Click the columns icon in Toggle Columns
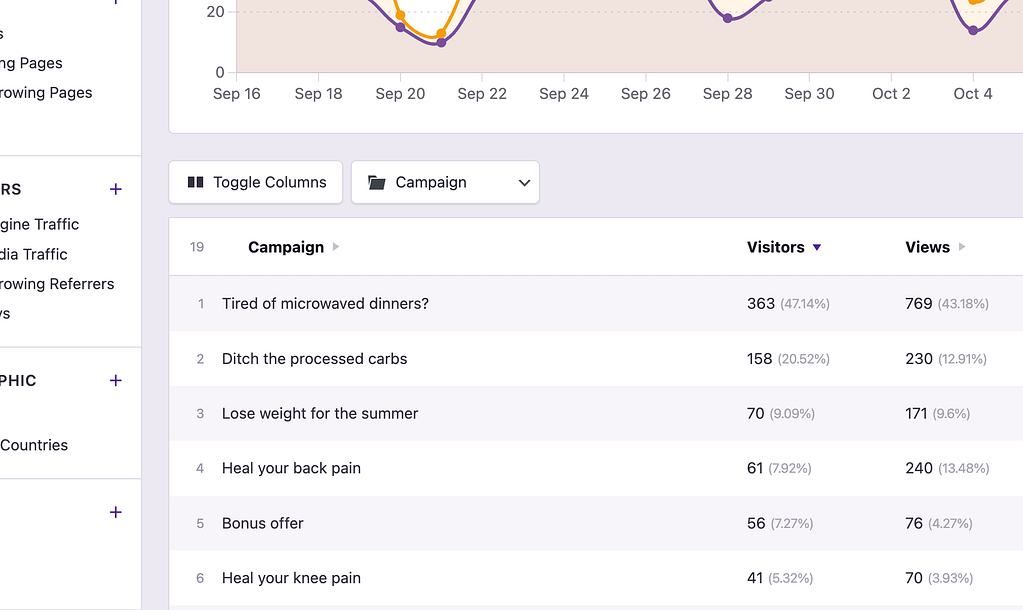Screen dimensions: 1023x610 point(195,182)
